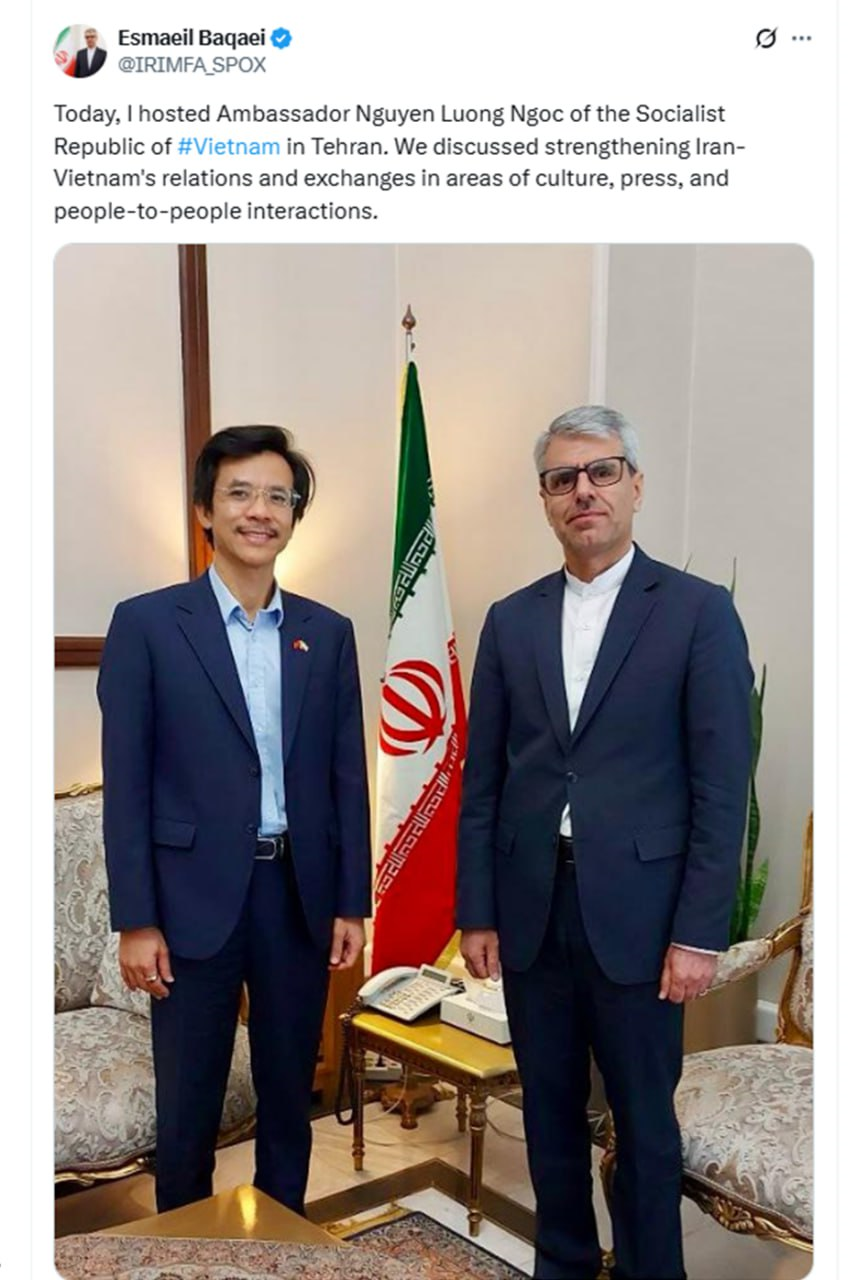Image resolution: width=868 pixels, height=1280 pixels.
Task: Open Esmaeil Baqaei's profile avatar
Action: (x=80, y=51)
